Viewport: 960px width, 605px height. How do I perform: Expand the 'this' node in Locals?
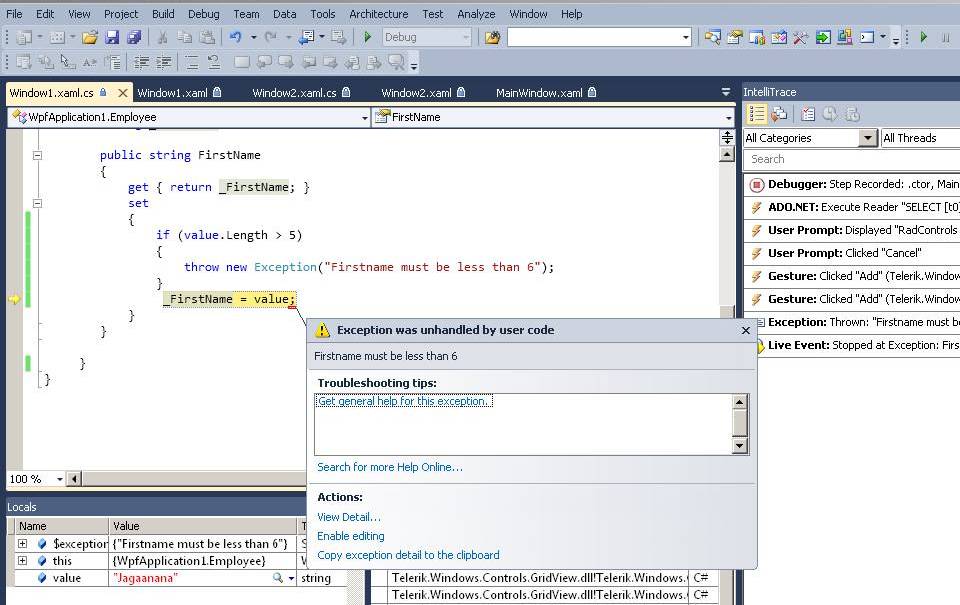(22, 561)
